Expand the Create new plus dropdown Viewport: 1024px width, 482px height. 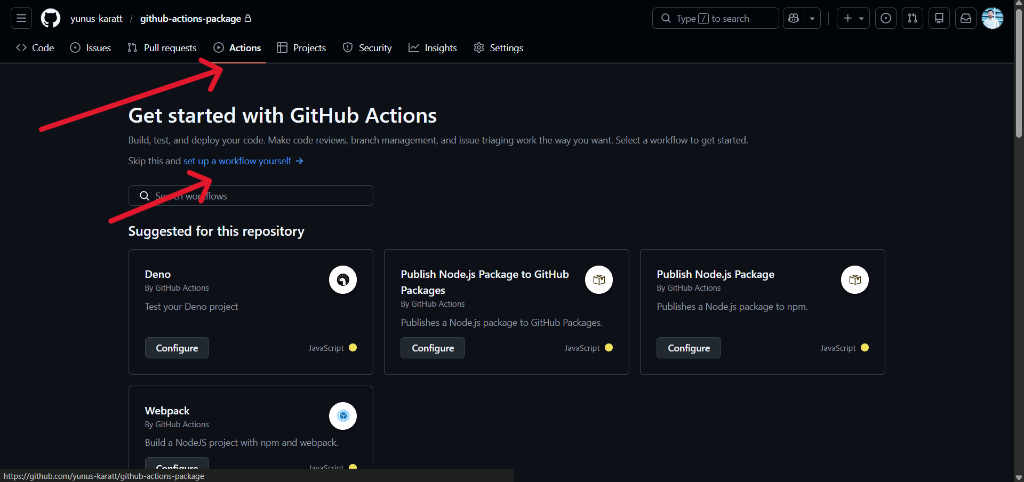tap(852, 18)
